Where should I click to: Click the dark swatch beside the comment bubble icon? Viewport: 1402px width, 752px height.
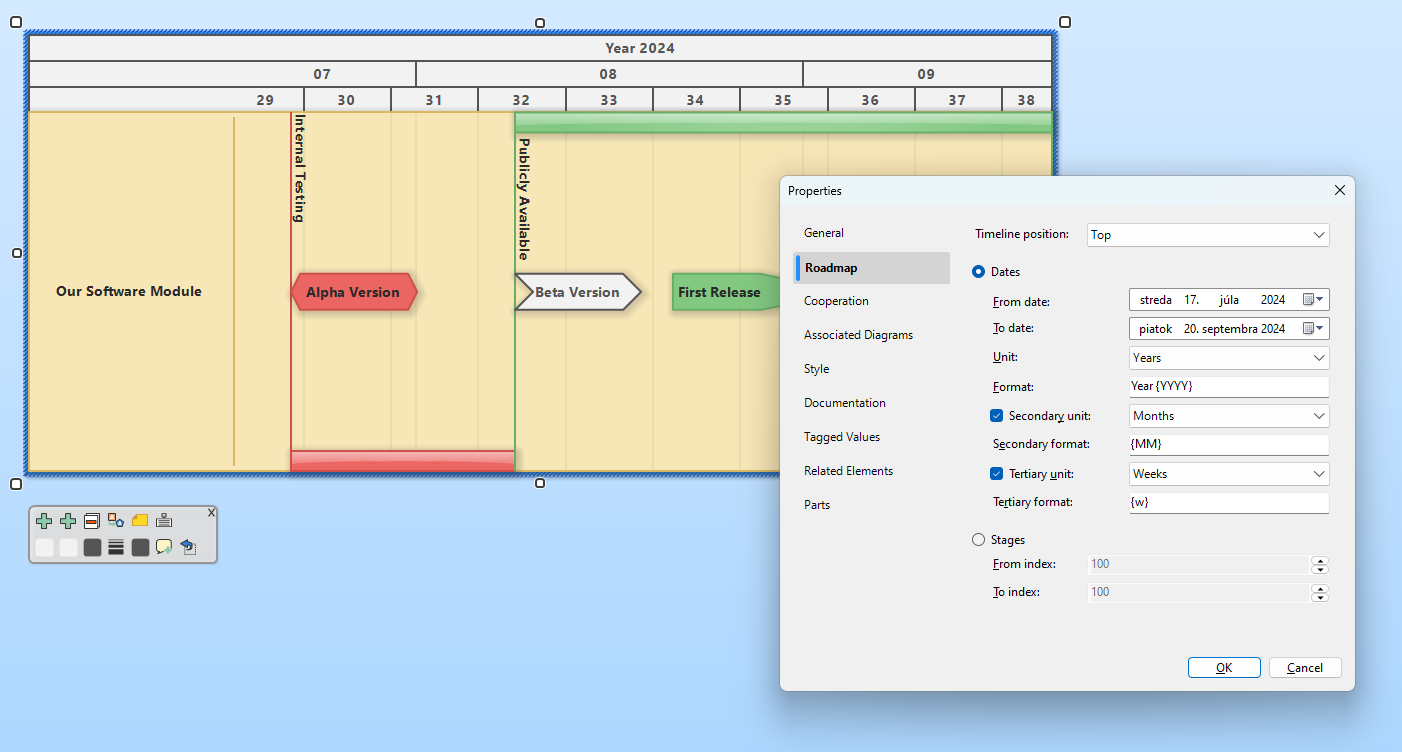click(140, 547)
